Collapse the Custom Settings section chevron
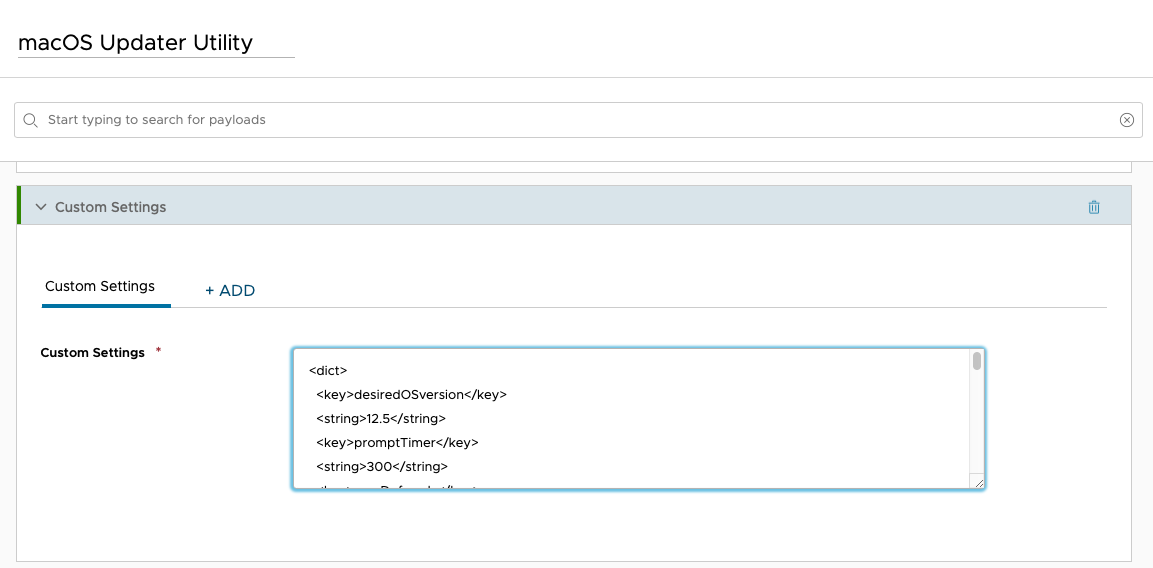Image resolution: width=1153 pixels, height=568 pixels. point(40,207)
